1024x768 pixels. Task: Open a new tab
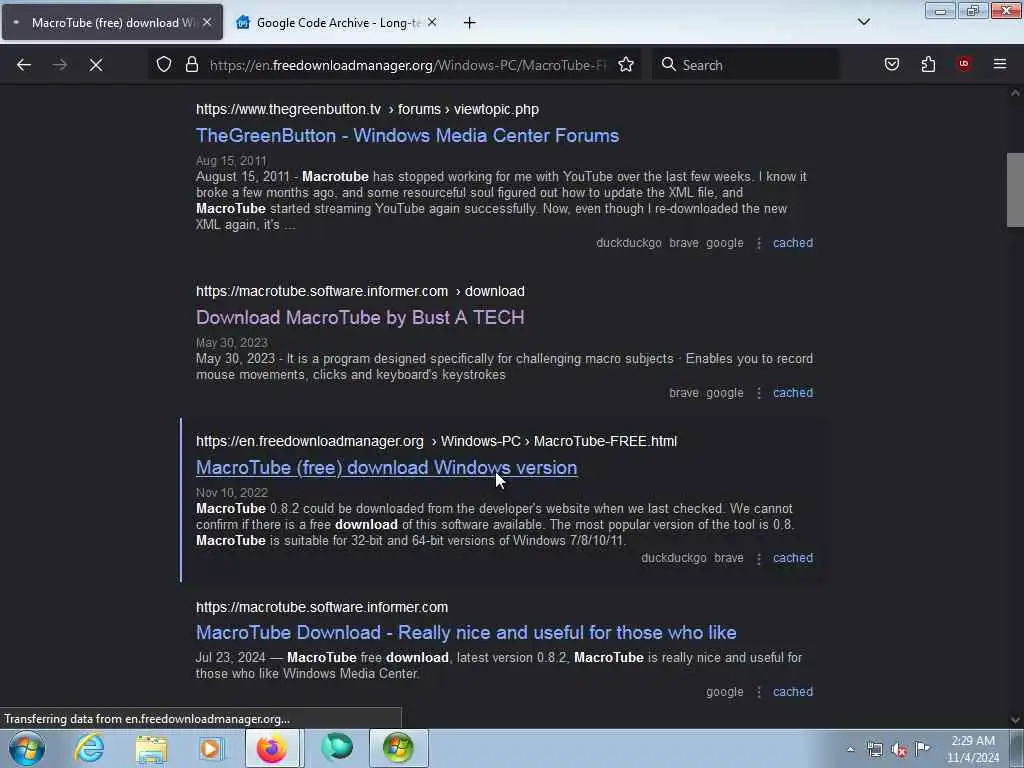click(x=470, y=23)
